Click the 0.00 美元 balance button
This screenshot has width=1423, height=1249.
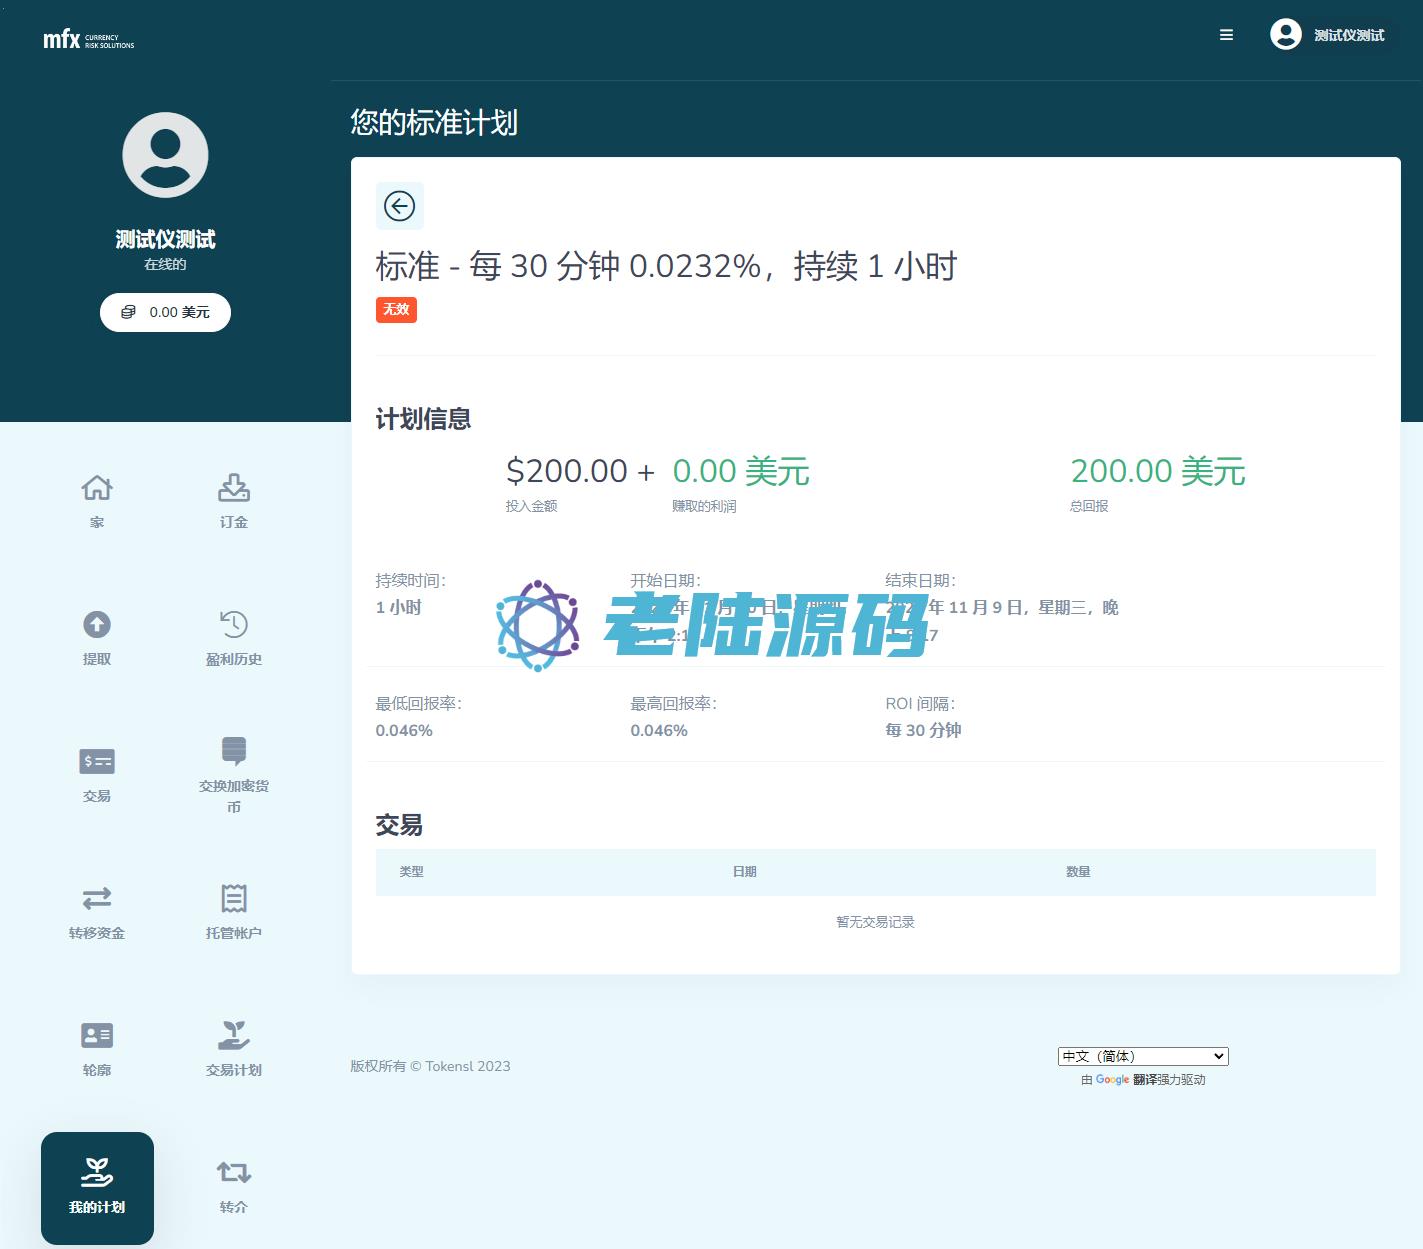[x=165, y=312]
